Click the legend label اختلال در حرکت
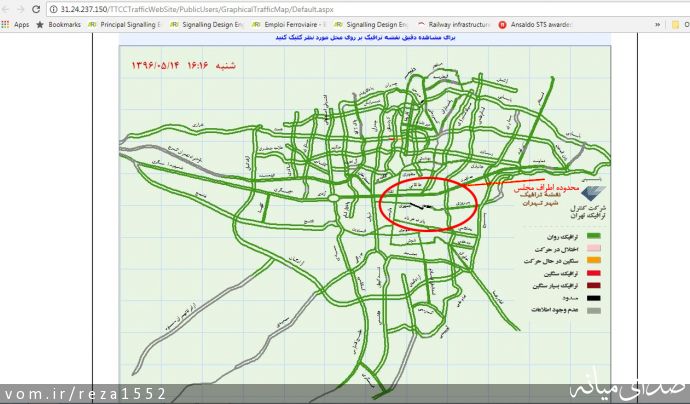Viewport: 690px width, 404px height. 556,249
